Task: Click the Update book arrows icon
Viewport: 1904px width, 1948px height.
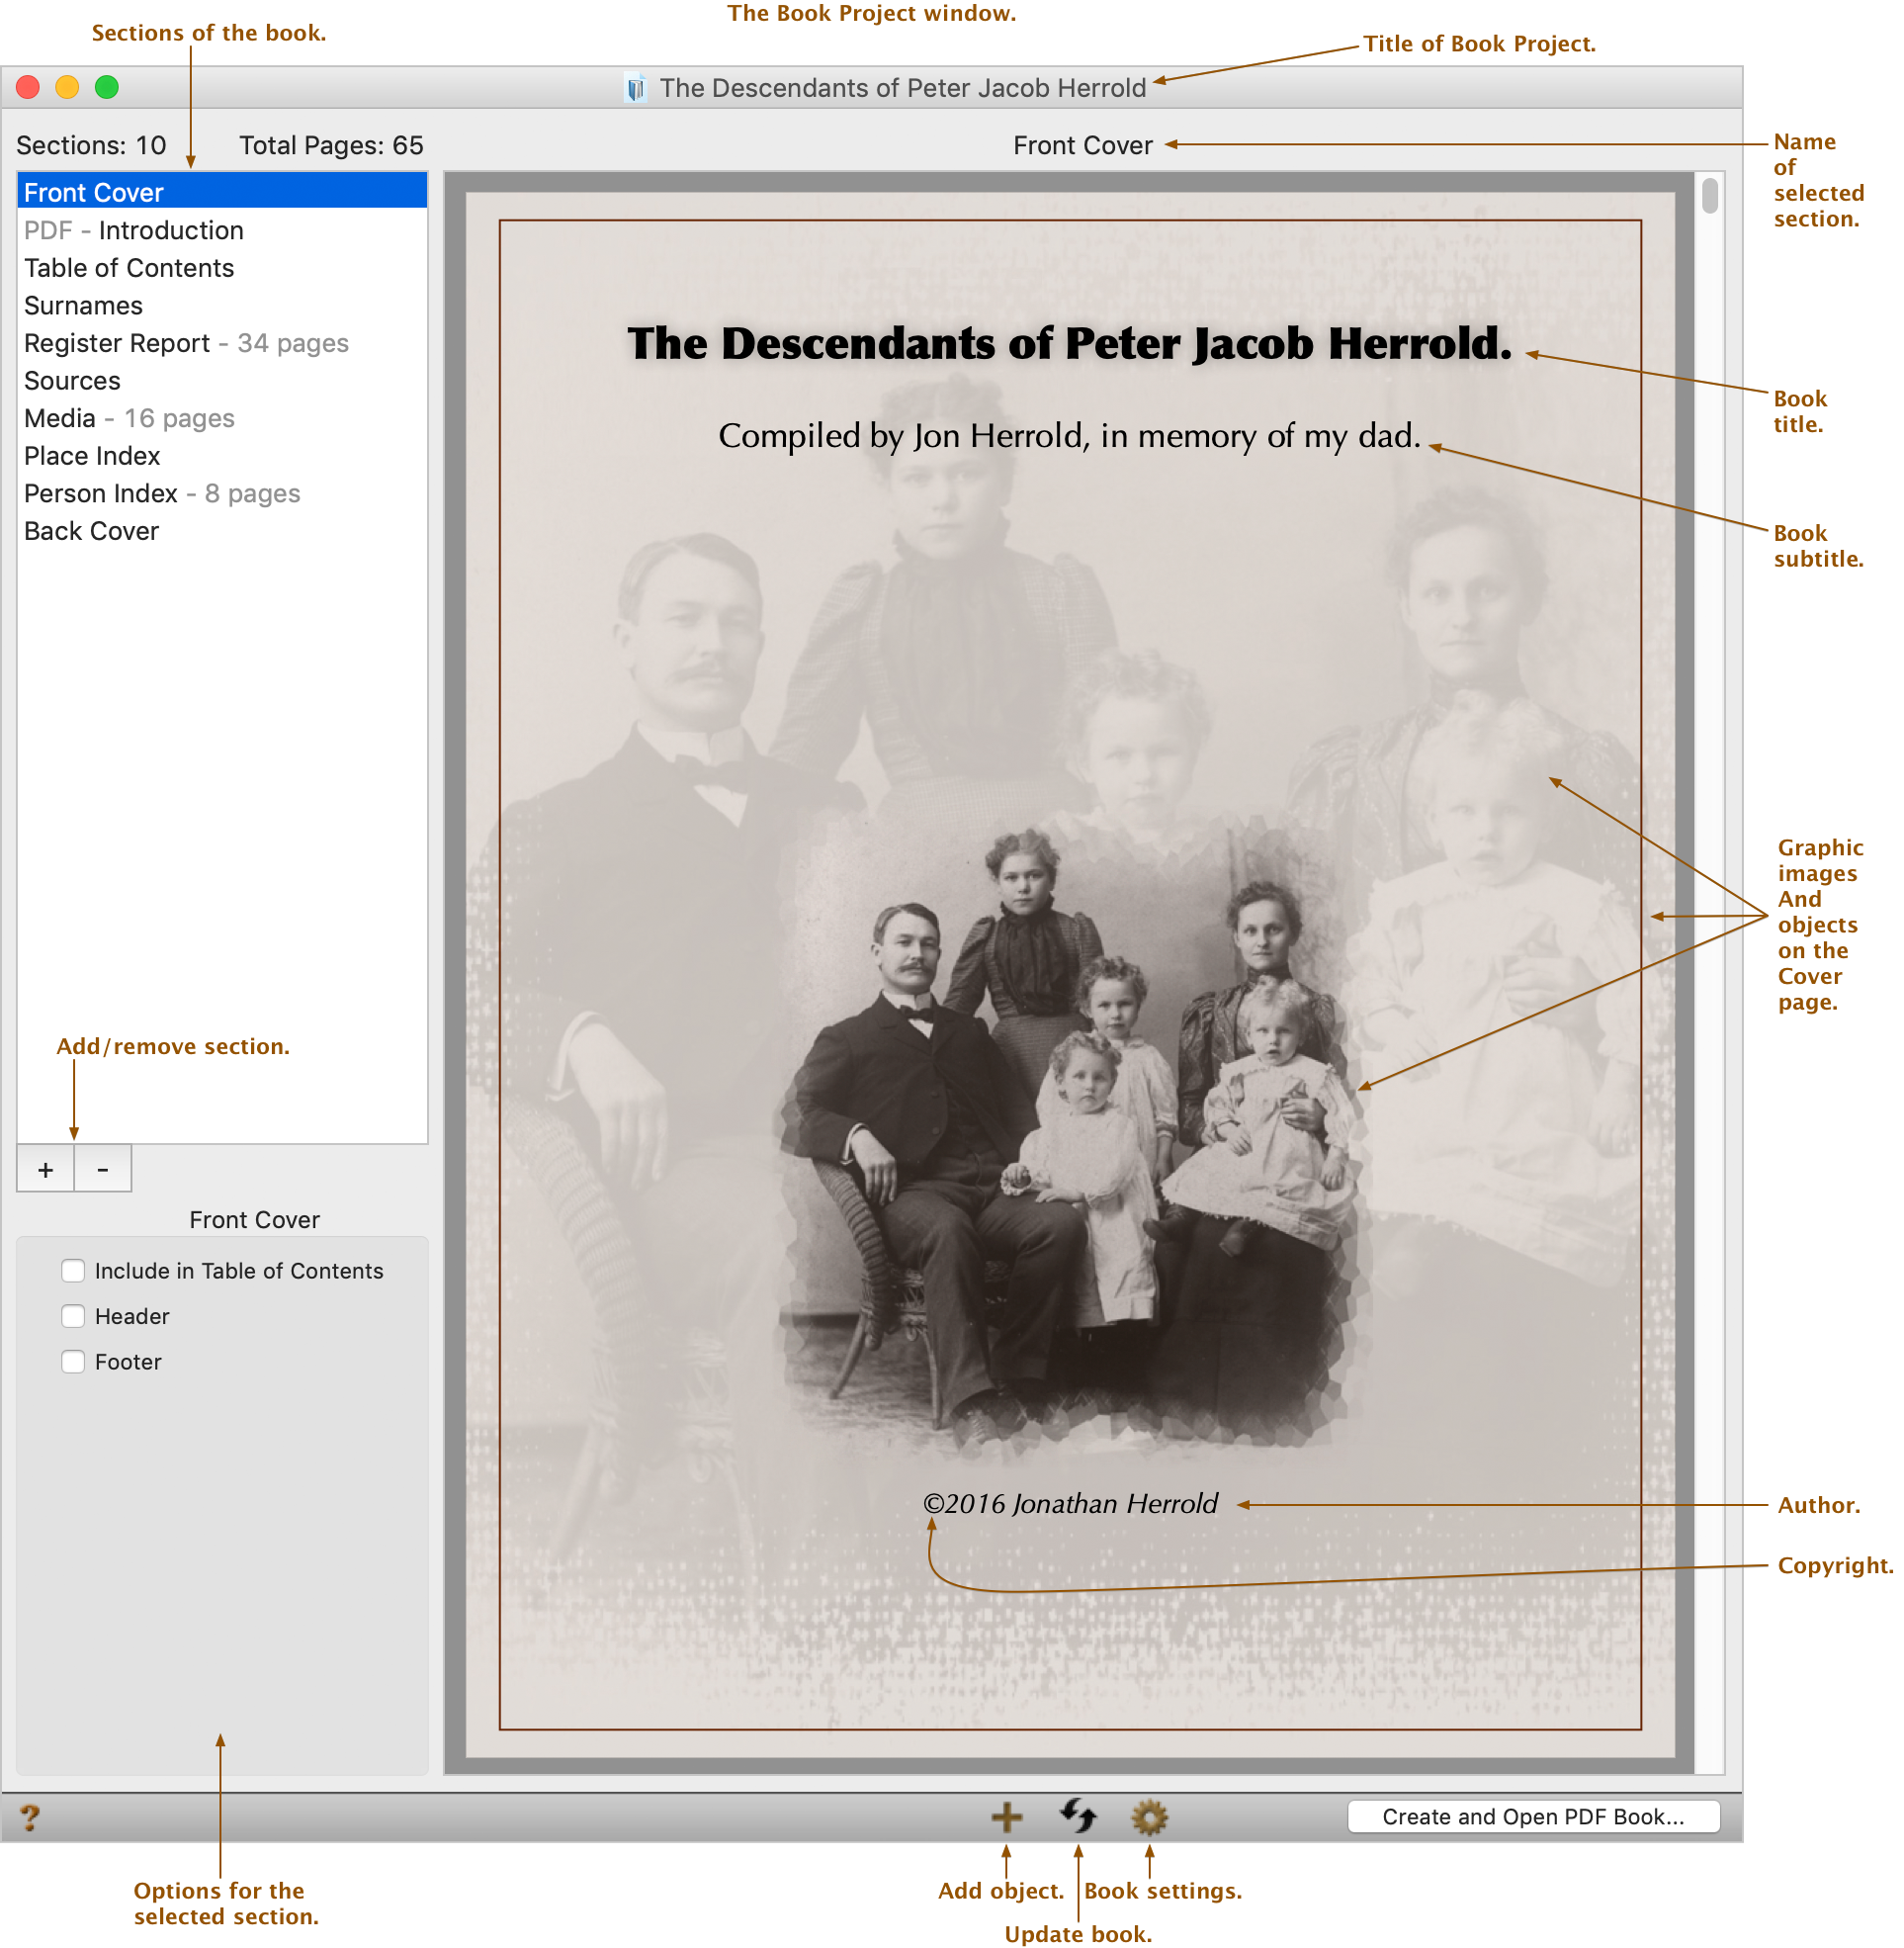Action: coord(1078,1815)
